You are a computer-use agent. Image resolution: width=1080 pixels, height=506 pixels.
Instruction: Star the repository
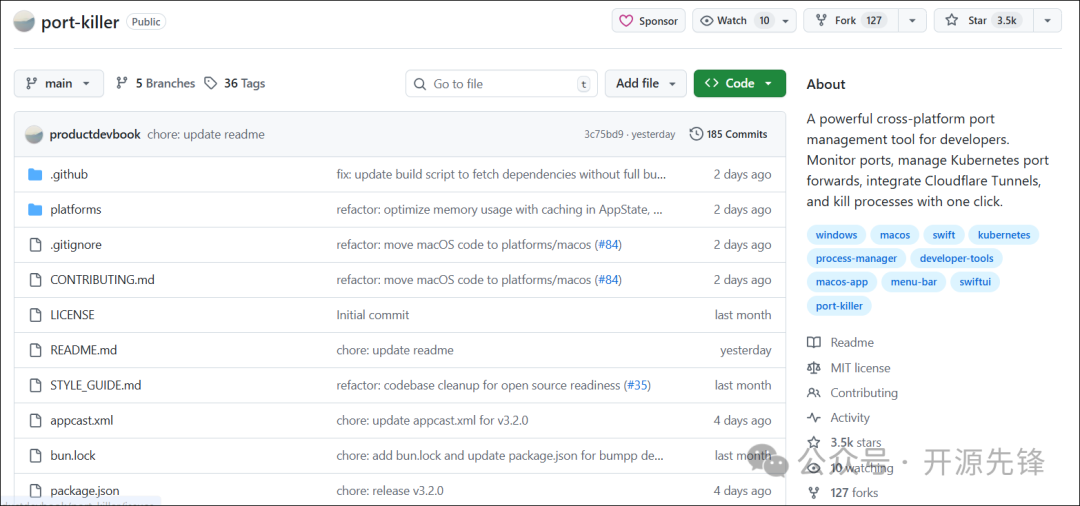984,21
